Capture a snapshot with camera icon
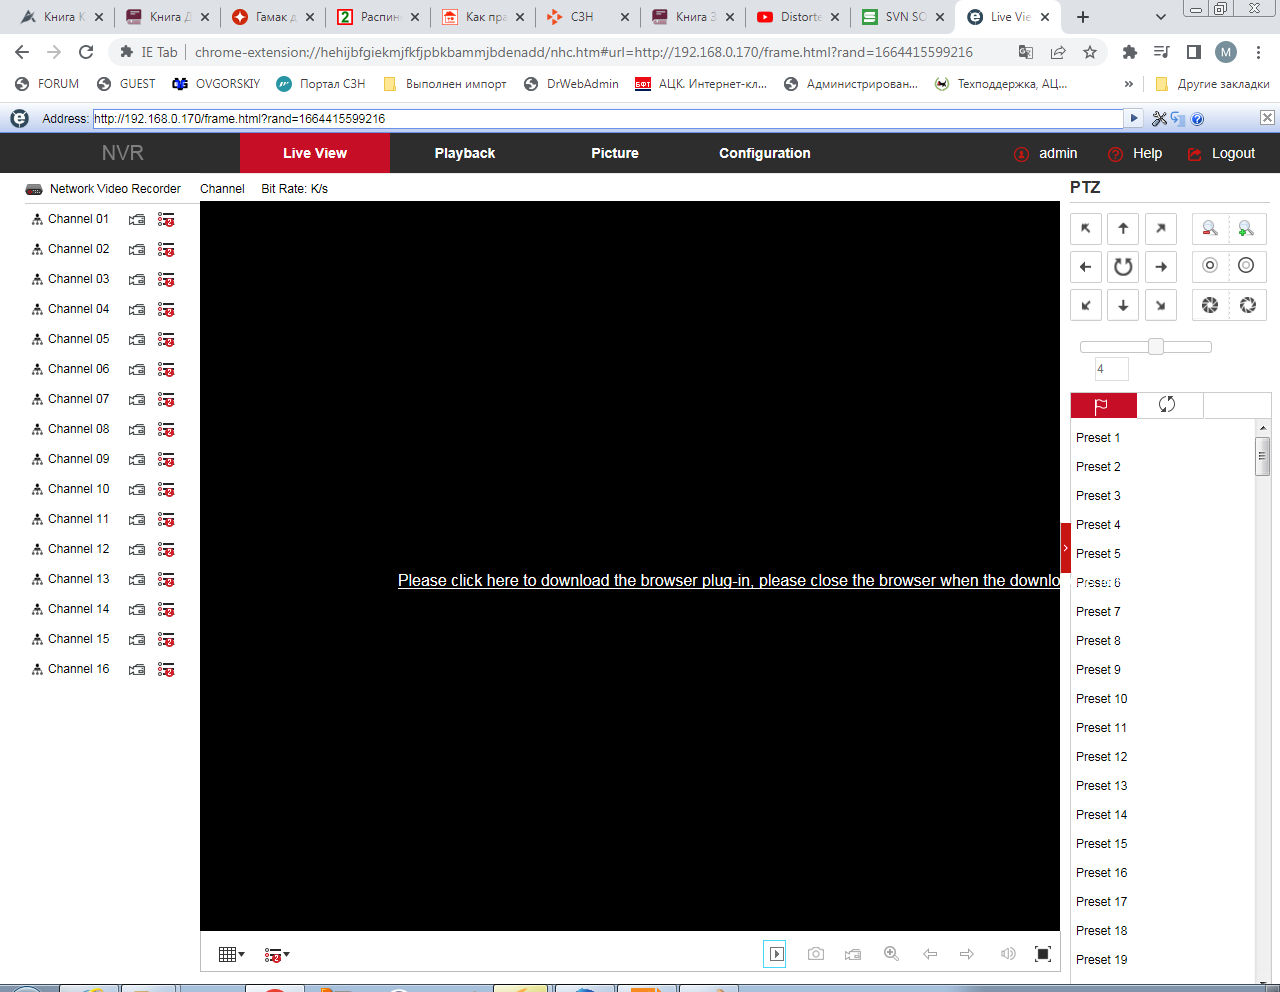 tap(816, 954)
